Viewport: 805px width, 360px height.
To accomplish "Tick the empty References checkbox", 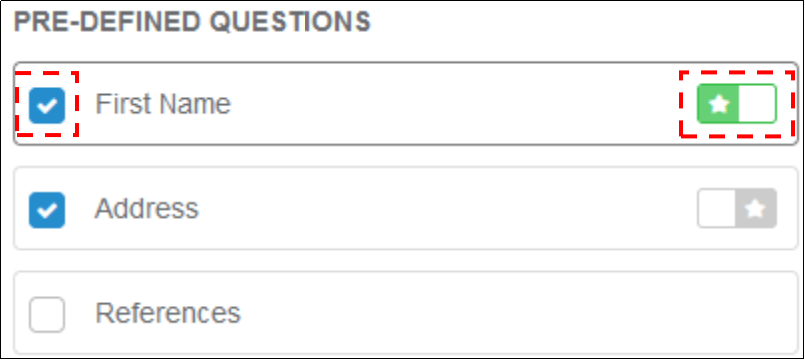I will pos(47,314).
